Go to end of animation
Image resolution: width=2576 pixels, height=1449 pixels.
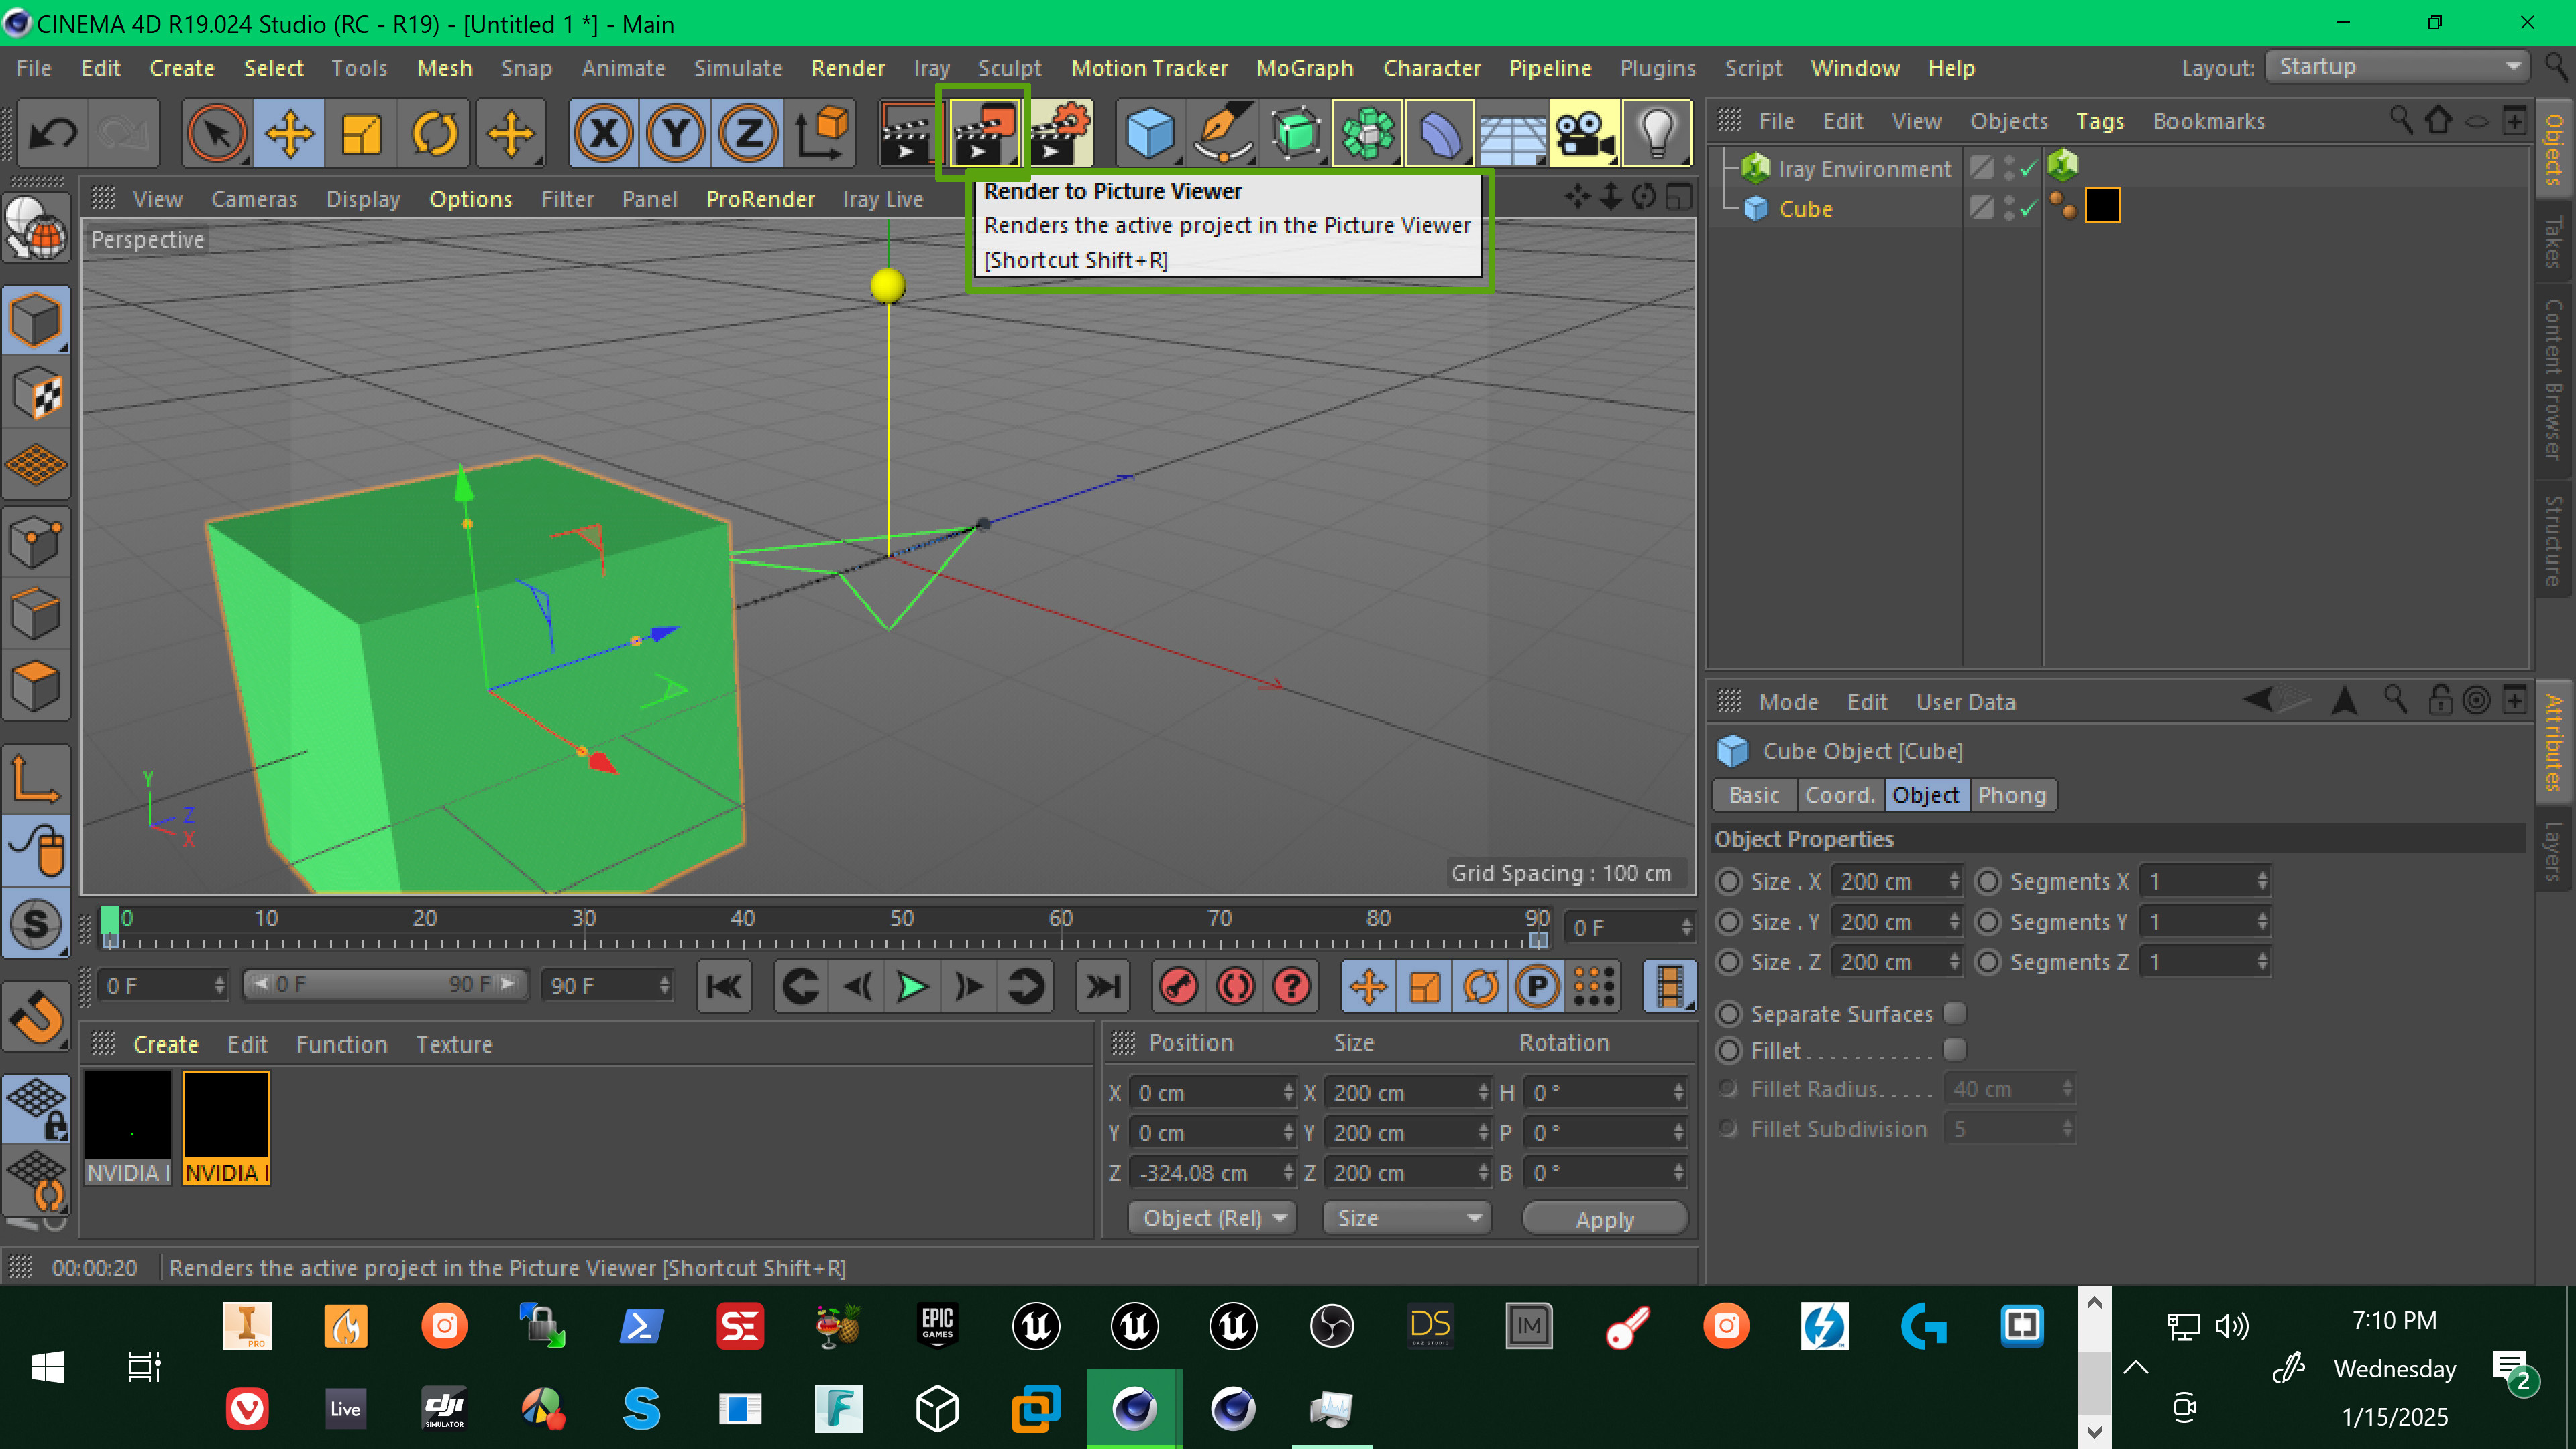pos(1102,987)
